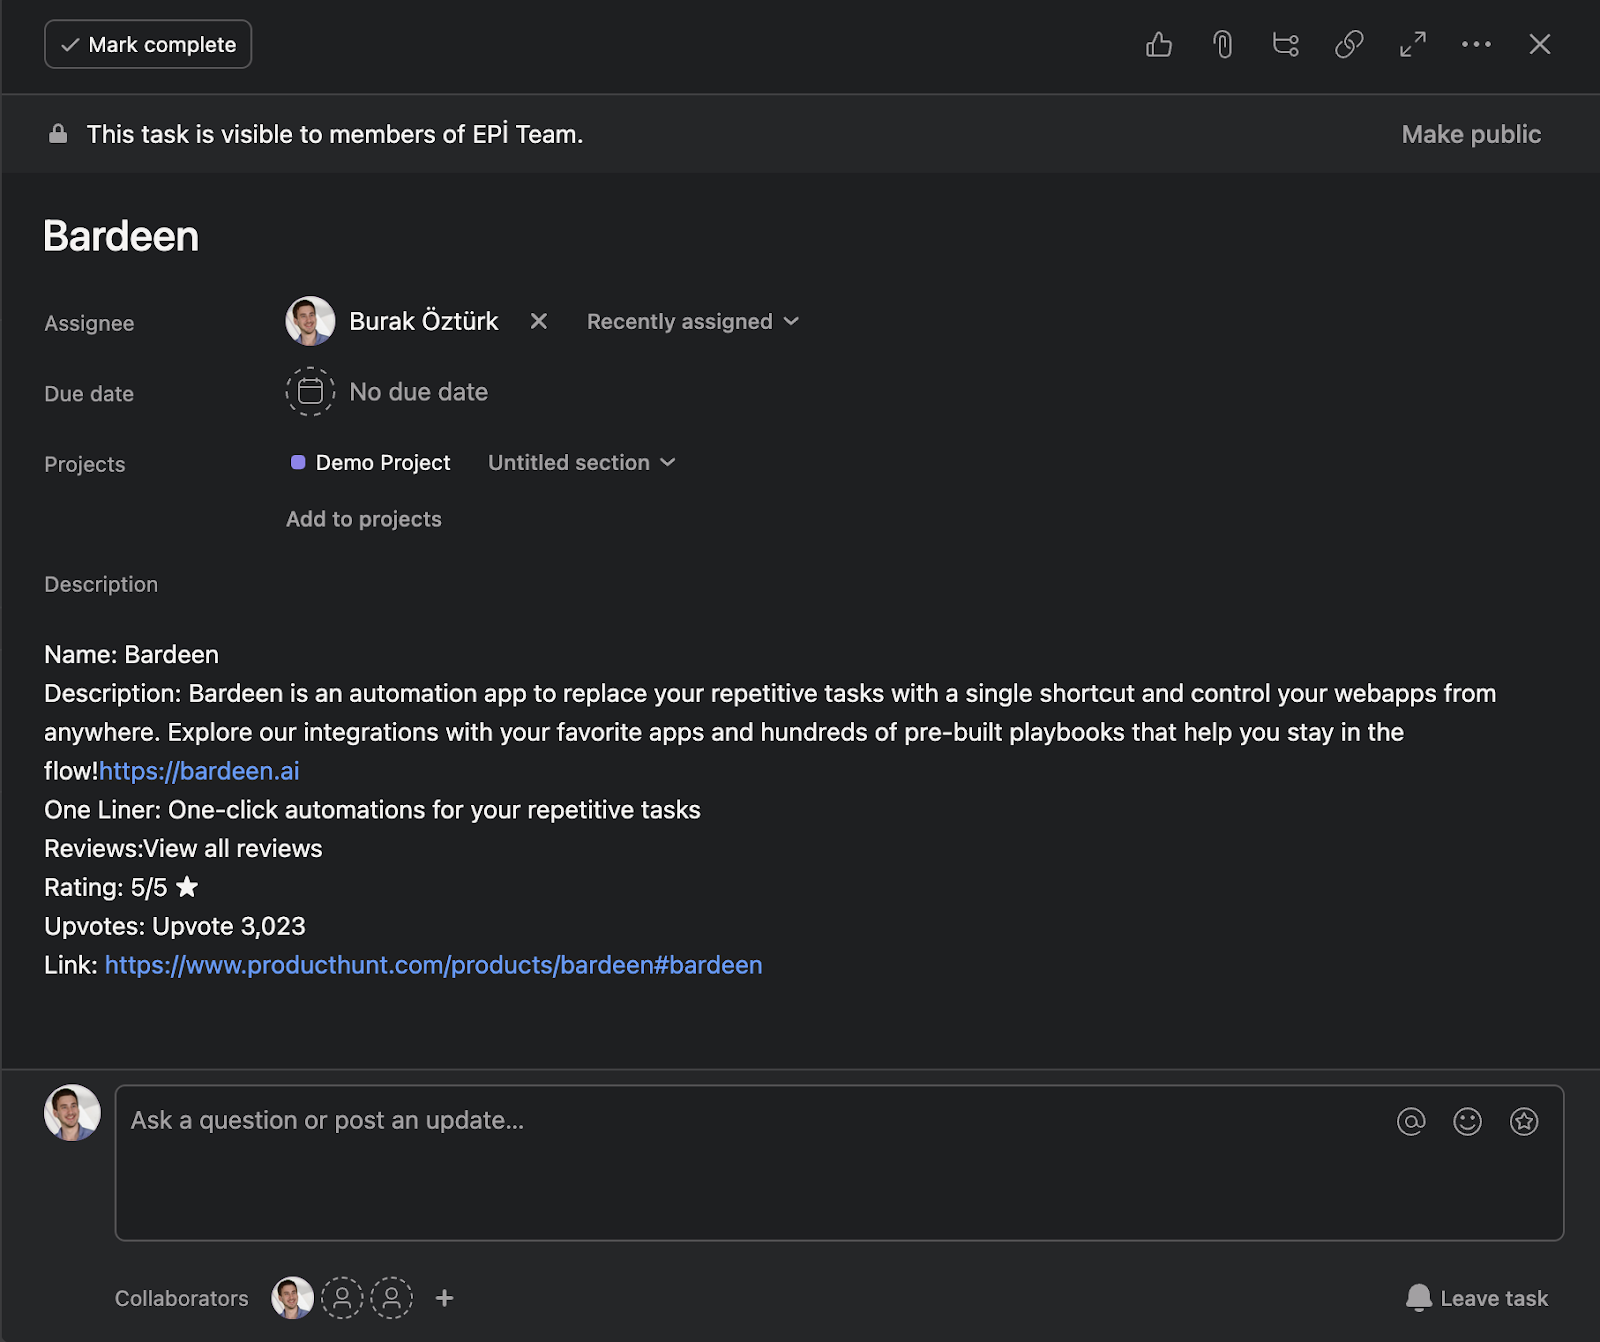Like the task with thumbs up icon

[x=1158, y=44]
